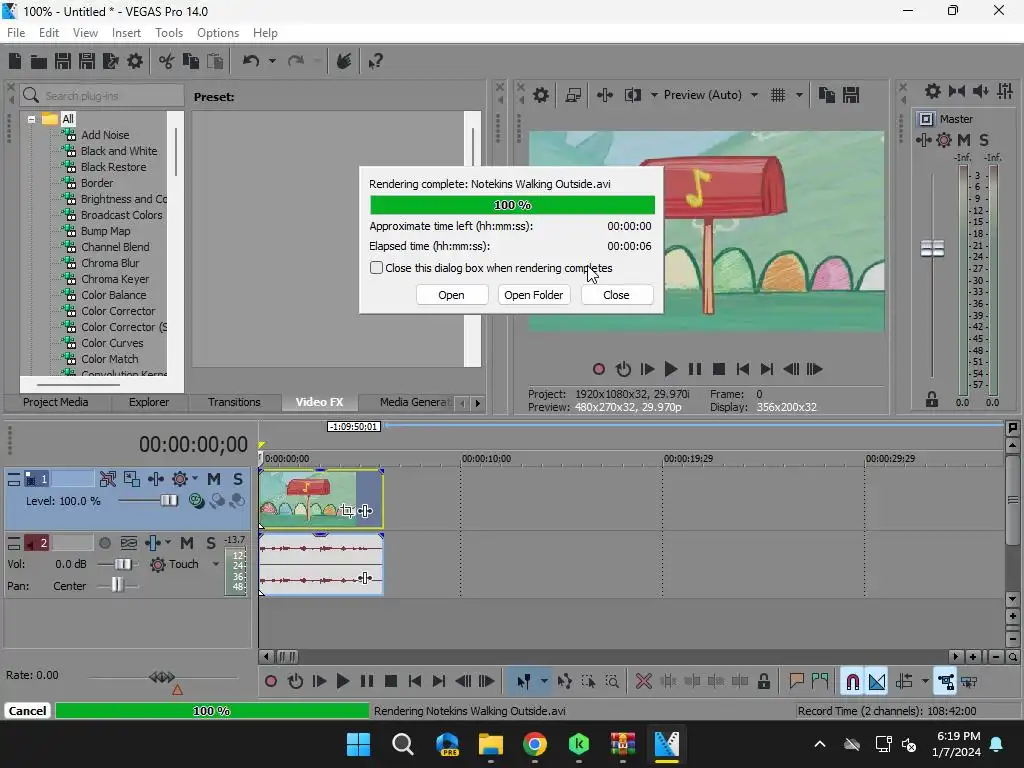Open Overlays grid dropdown arrow
Image resolution: width=1024 pixels, height=768 pixels.
tap(799, 95)
